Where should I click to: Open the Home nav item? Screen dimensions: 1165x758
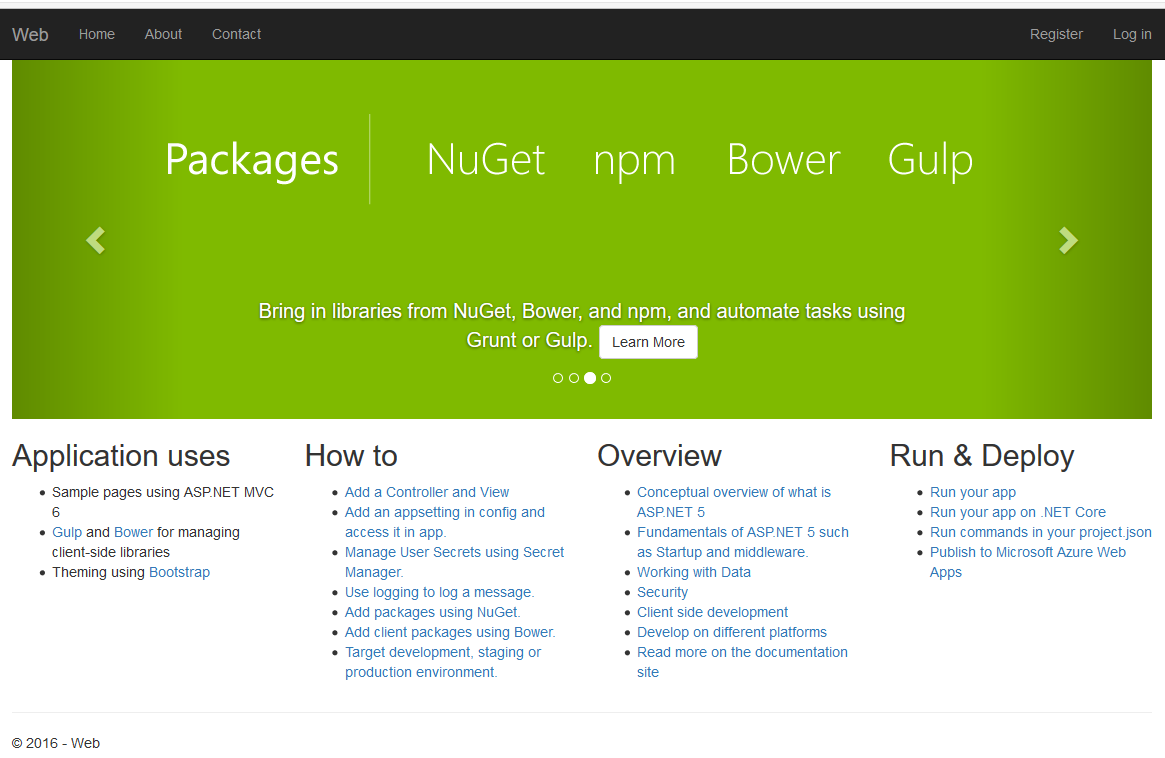pos(97,34)
